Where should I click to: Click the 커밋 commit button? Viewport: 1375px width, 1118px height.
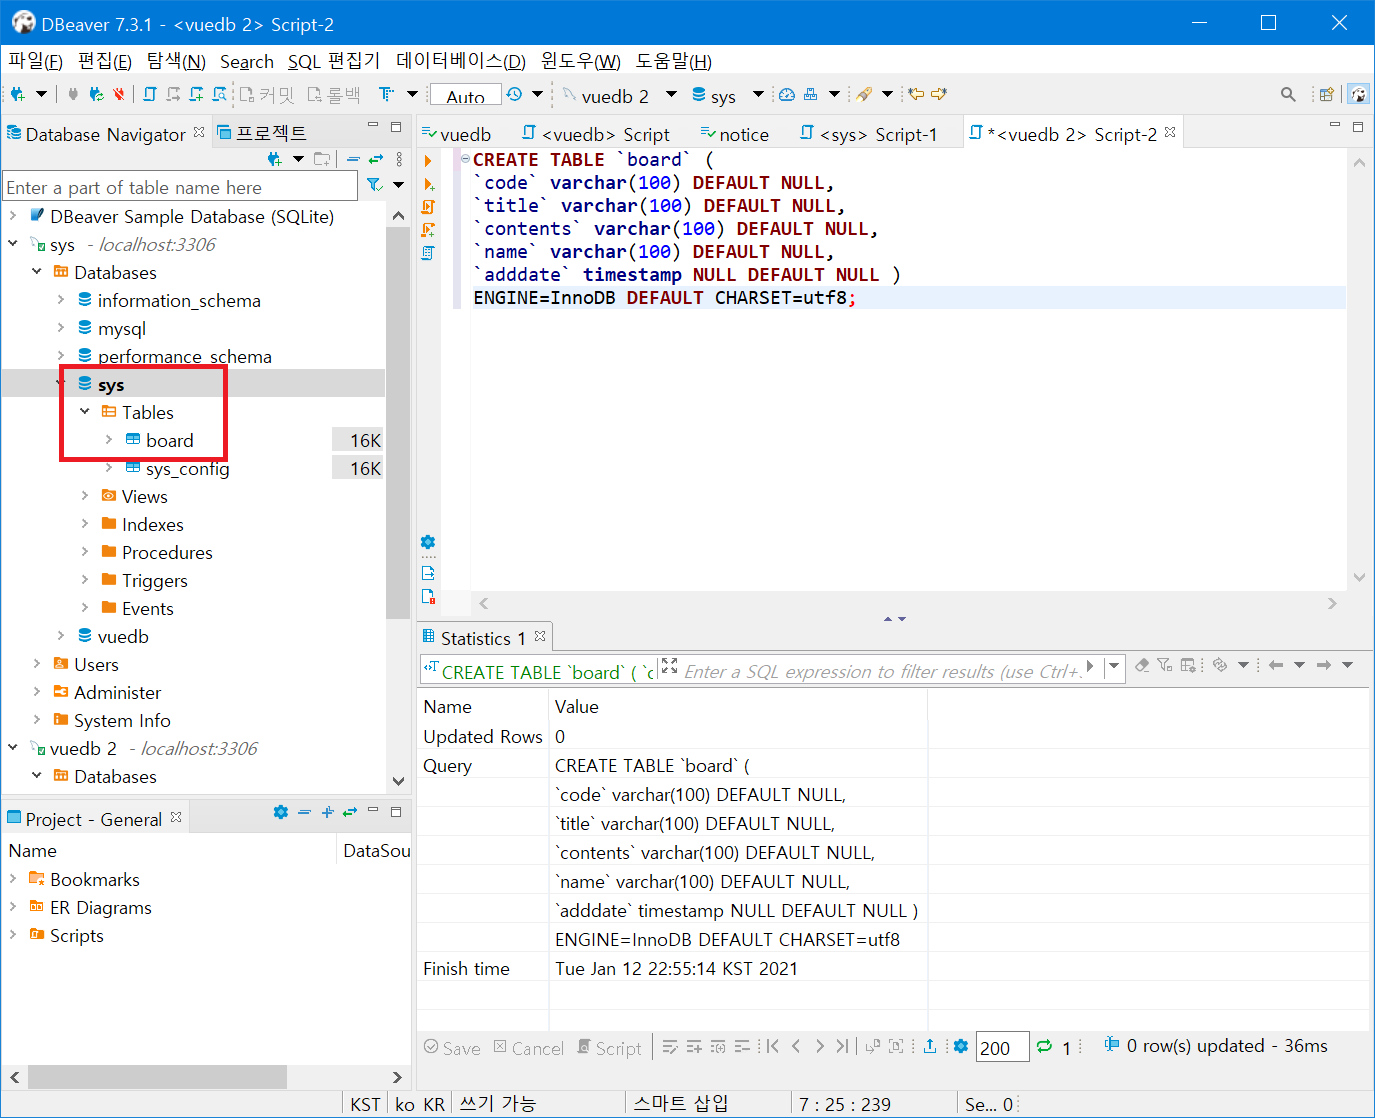point(267,95)
